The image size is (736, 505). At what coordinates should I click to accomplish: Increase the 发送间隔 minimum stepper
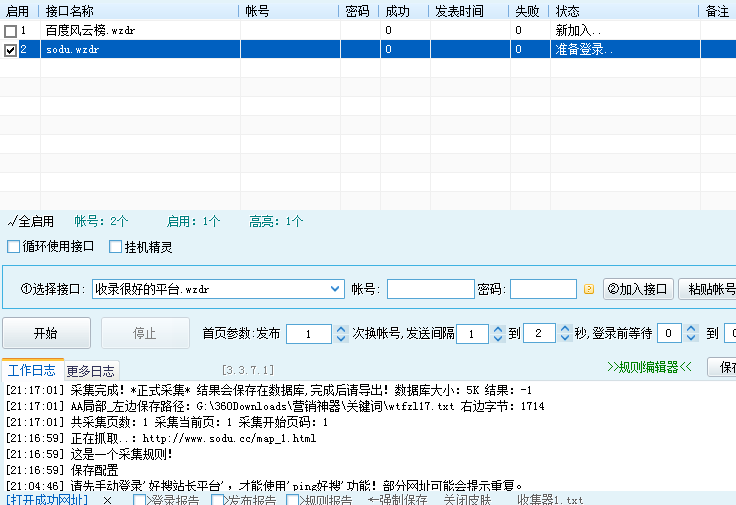498,329
